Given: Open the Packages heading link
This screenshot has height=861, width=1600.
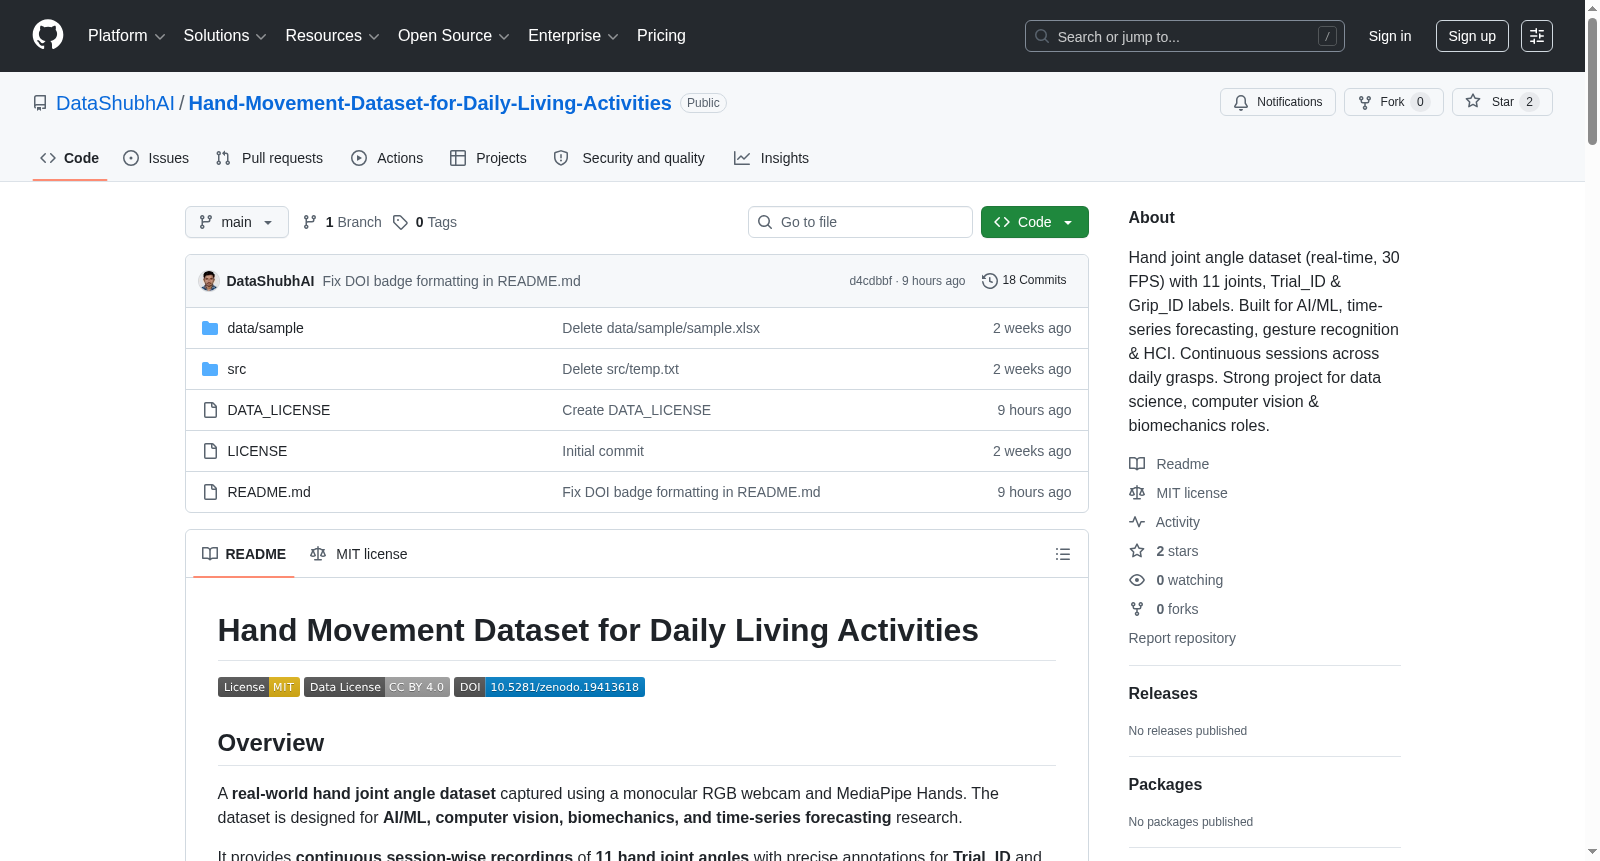Looking at the screenshot, I should pyautogui.click(x=1165, y=785).
